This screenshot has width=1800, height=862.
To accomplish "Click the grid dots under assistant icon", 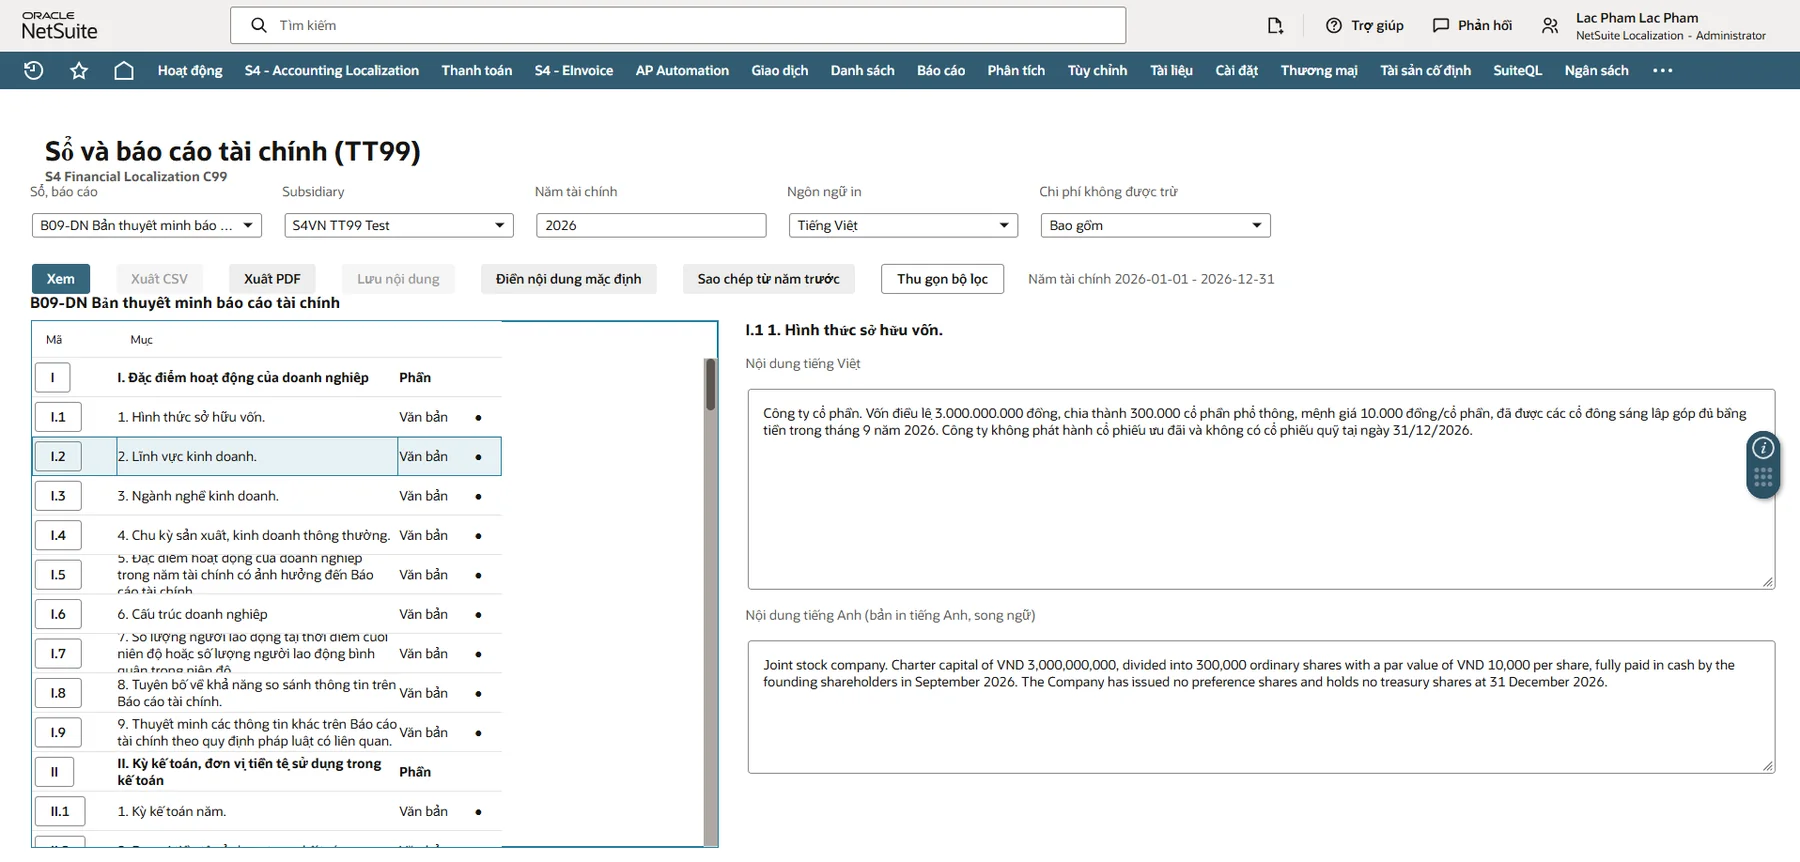I will [x=1763, y=478].
